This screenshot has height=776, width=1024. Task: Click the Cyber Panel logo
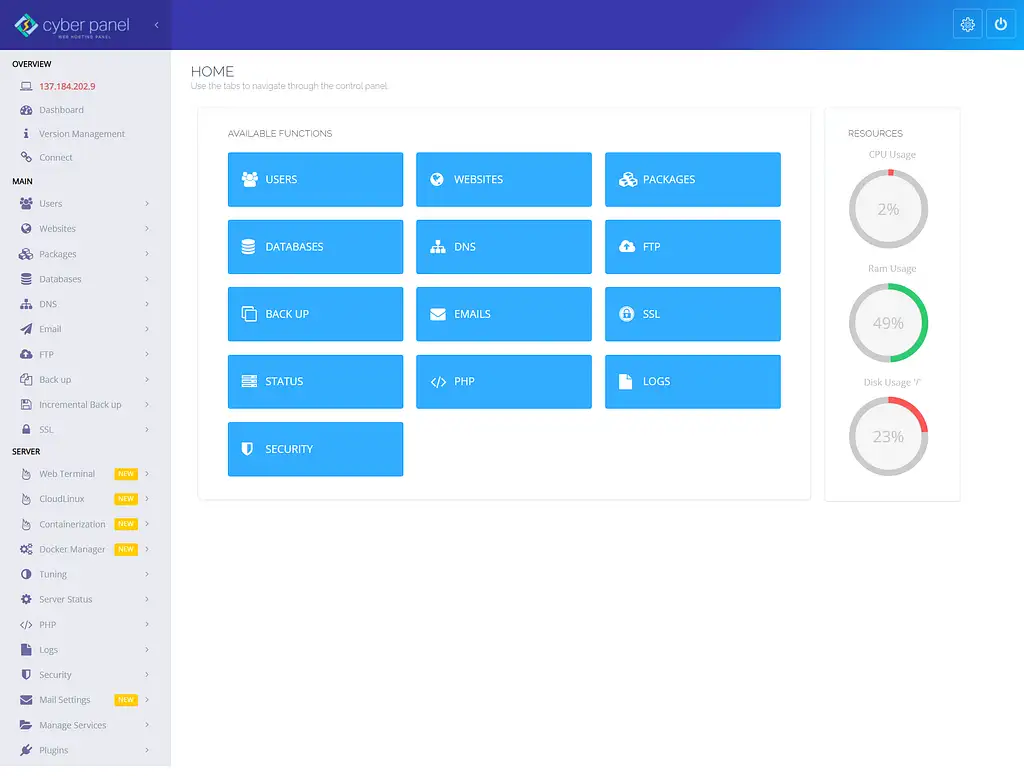72,25
